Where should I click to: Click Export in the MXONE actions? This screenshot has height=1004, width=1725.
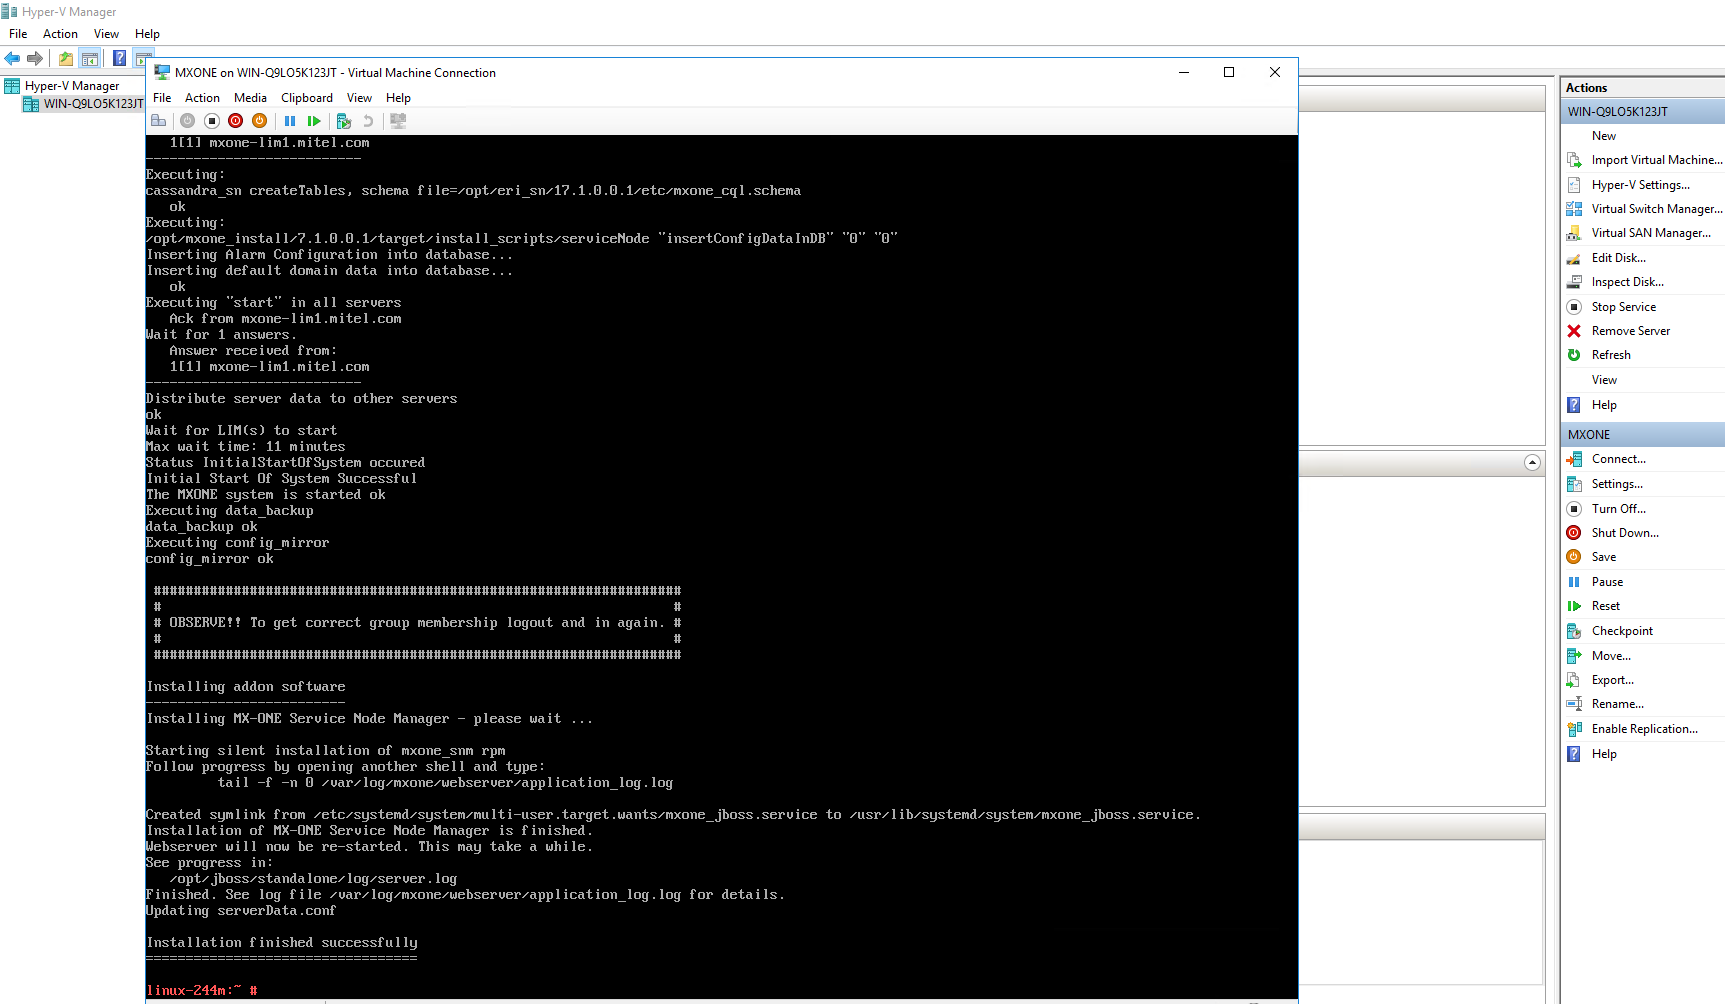[1612, 680]
